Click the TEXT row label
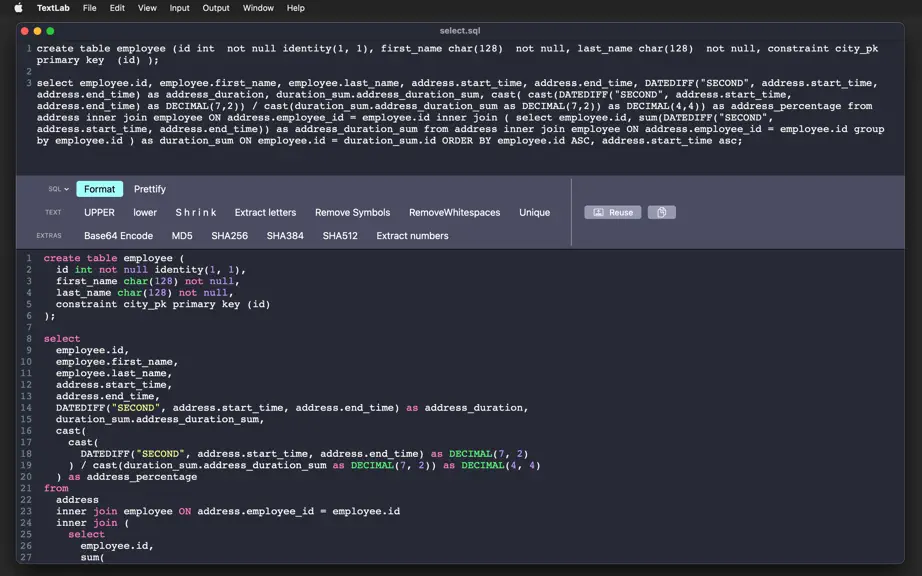 [x=53, y=212]
